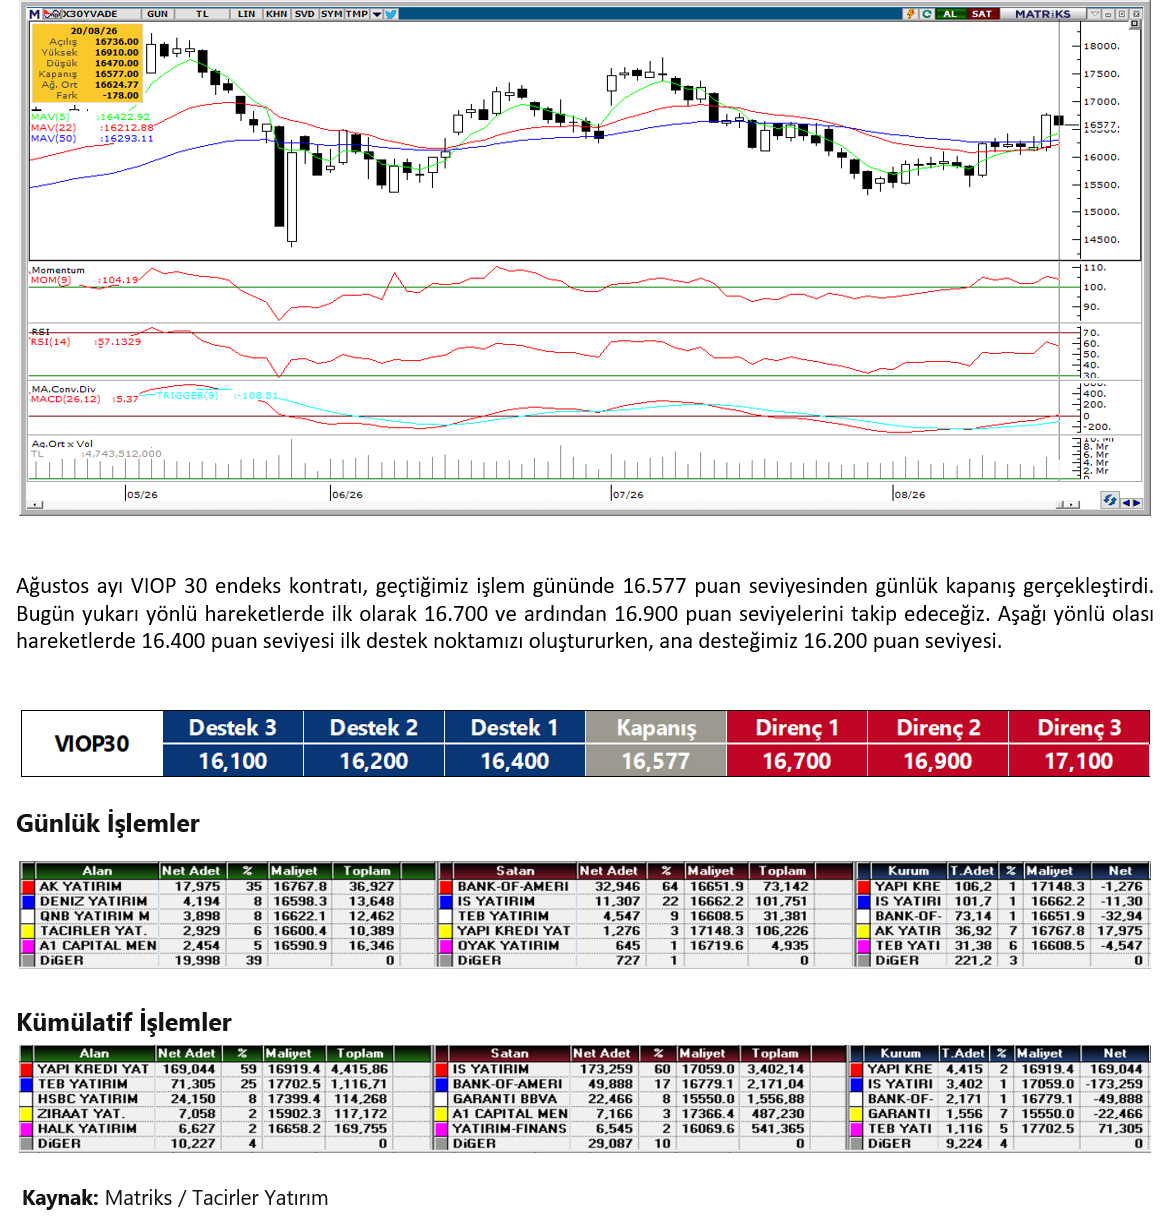This screenshot has width=1169, height=1223.
Task: Click the MATRIKS brand button
Action: pyautogui.click(x=1043, y=14)
